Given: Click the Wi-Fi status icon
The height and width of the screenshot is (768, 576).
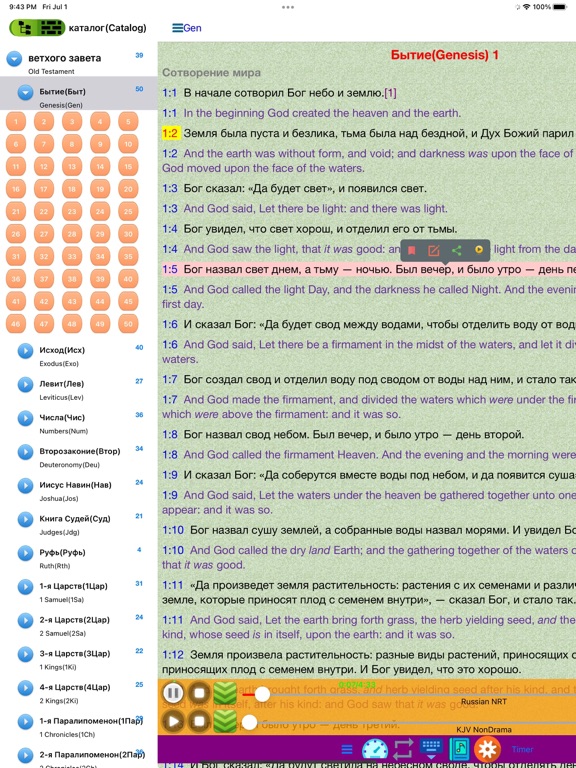Looking at the screenshot, I should (527, 7).
